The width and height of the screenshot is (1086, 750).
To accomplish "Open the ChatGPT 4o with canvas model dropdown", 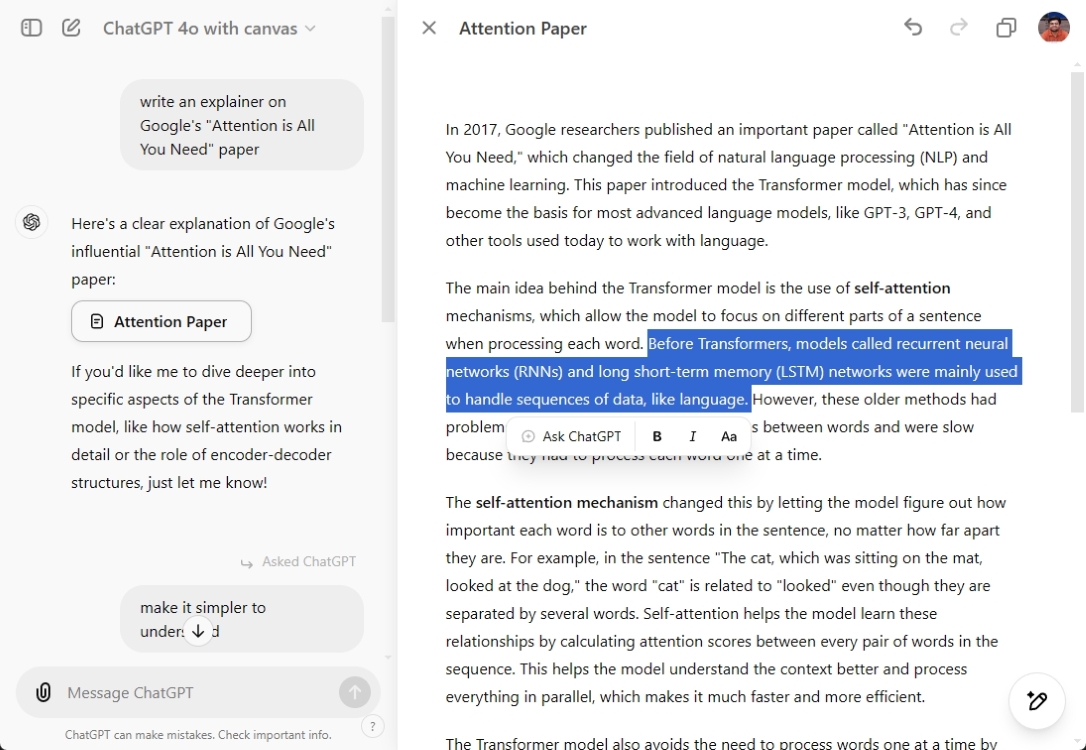I will click(209, 28).
